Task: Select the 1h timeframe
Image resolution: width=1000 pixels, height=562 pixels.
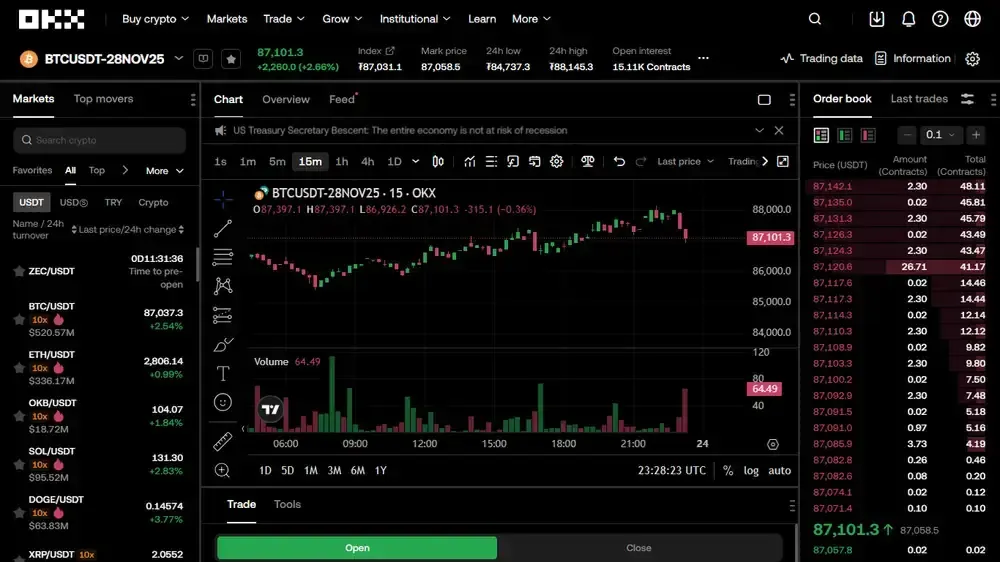Action: pos(342,161)
